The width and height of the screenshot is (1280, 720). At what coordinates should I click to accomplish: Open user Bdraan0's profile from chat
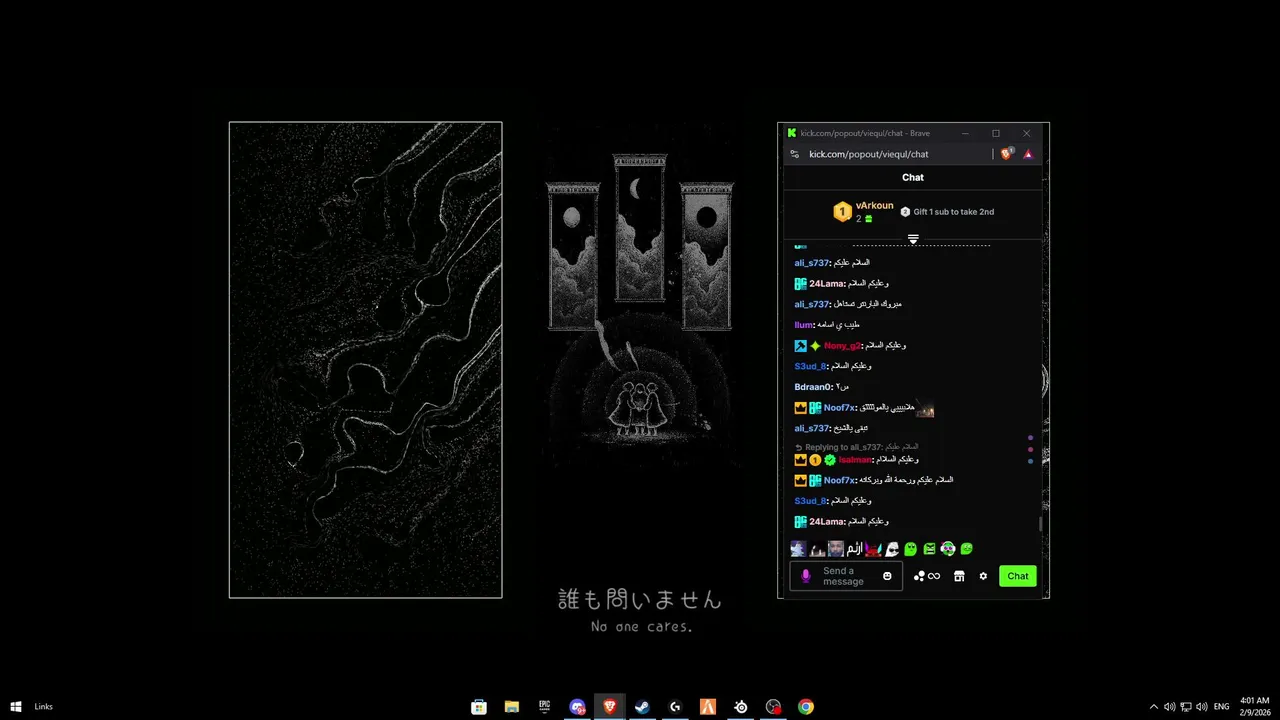click(x=813, y=387)
